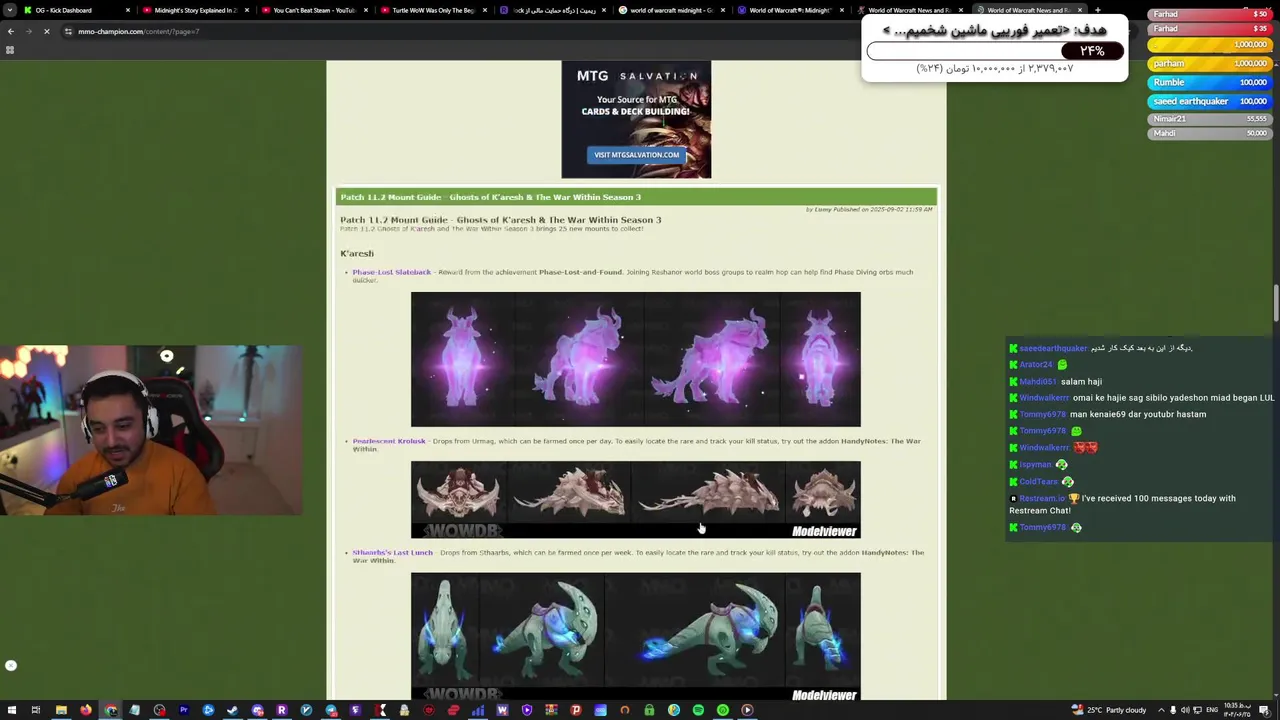The width and height of the screenshot is (1280, 720).
Task: Open the green padlock taskbar app
Action: tap(649, 710)
